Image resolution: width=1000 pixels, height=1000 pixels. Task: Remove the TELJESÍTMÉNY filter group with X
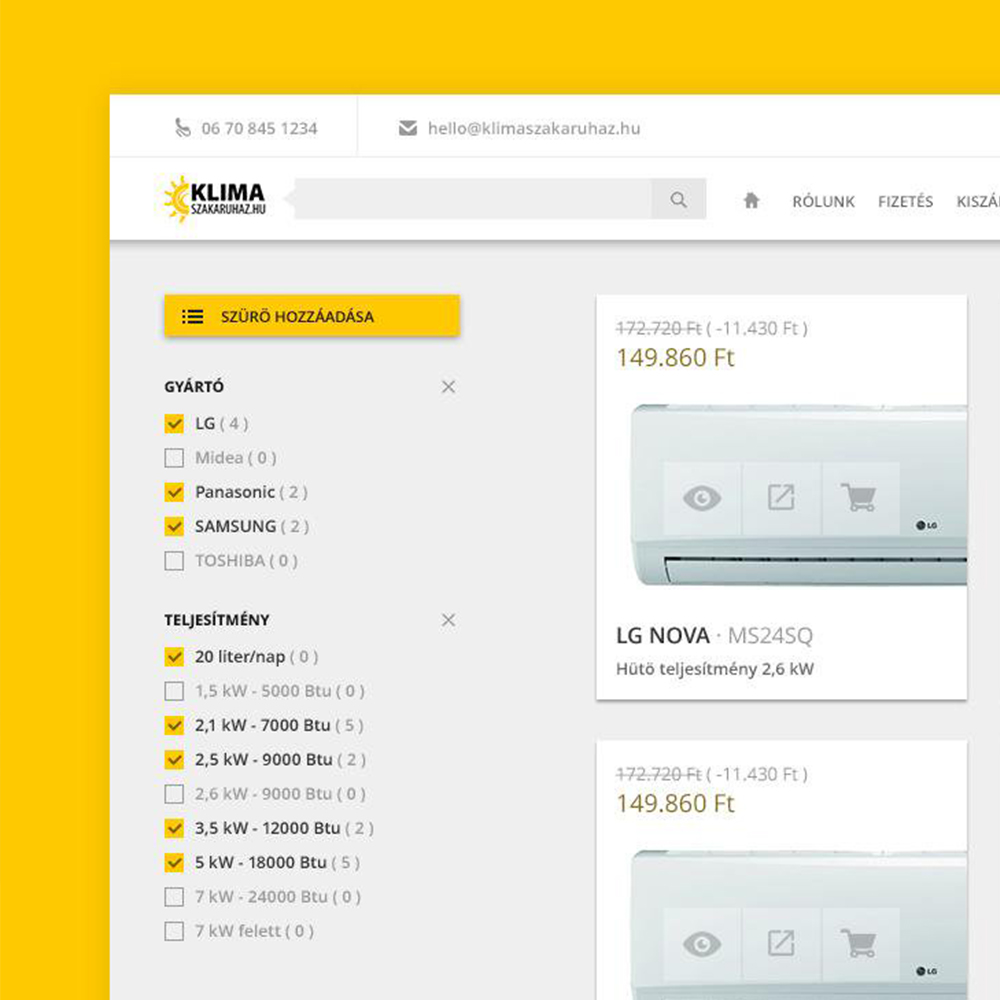[x=448, y=620]
